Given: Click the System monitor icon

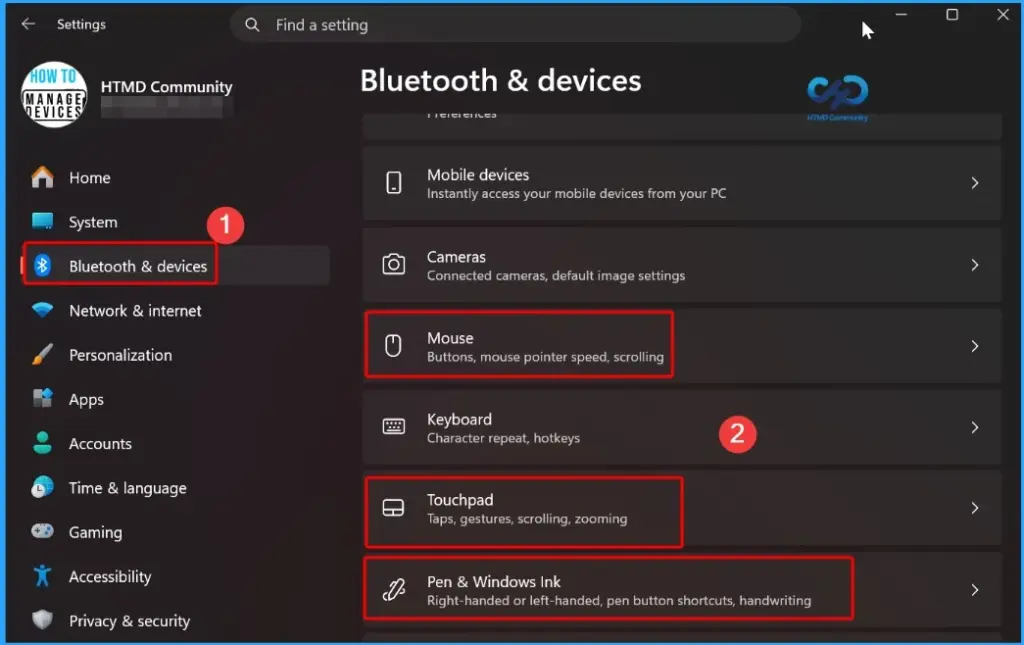Looking at the screenshot, I should coord(42,222).
